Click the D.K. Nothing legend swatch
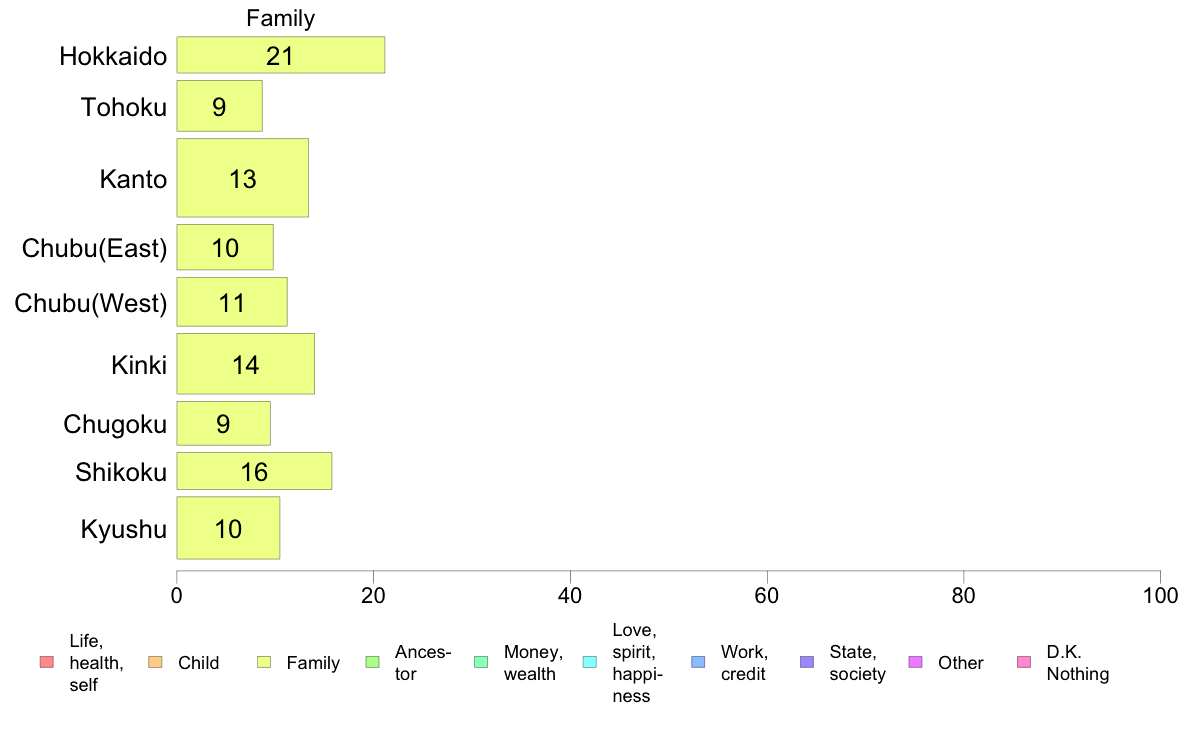Image resolution: width=1188 pixels, height=736 pixels. pyautogui.click(x=1024, y=662)
